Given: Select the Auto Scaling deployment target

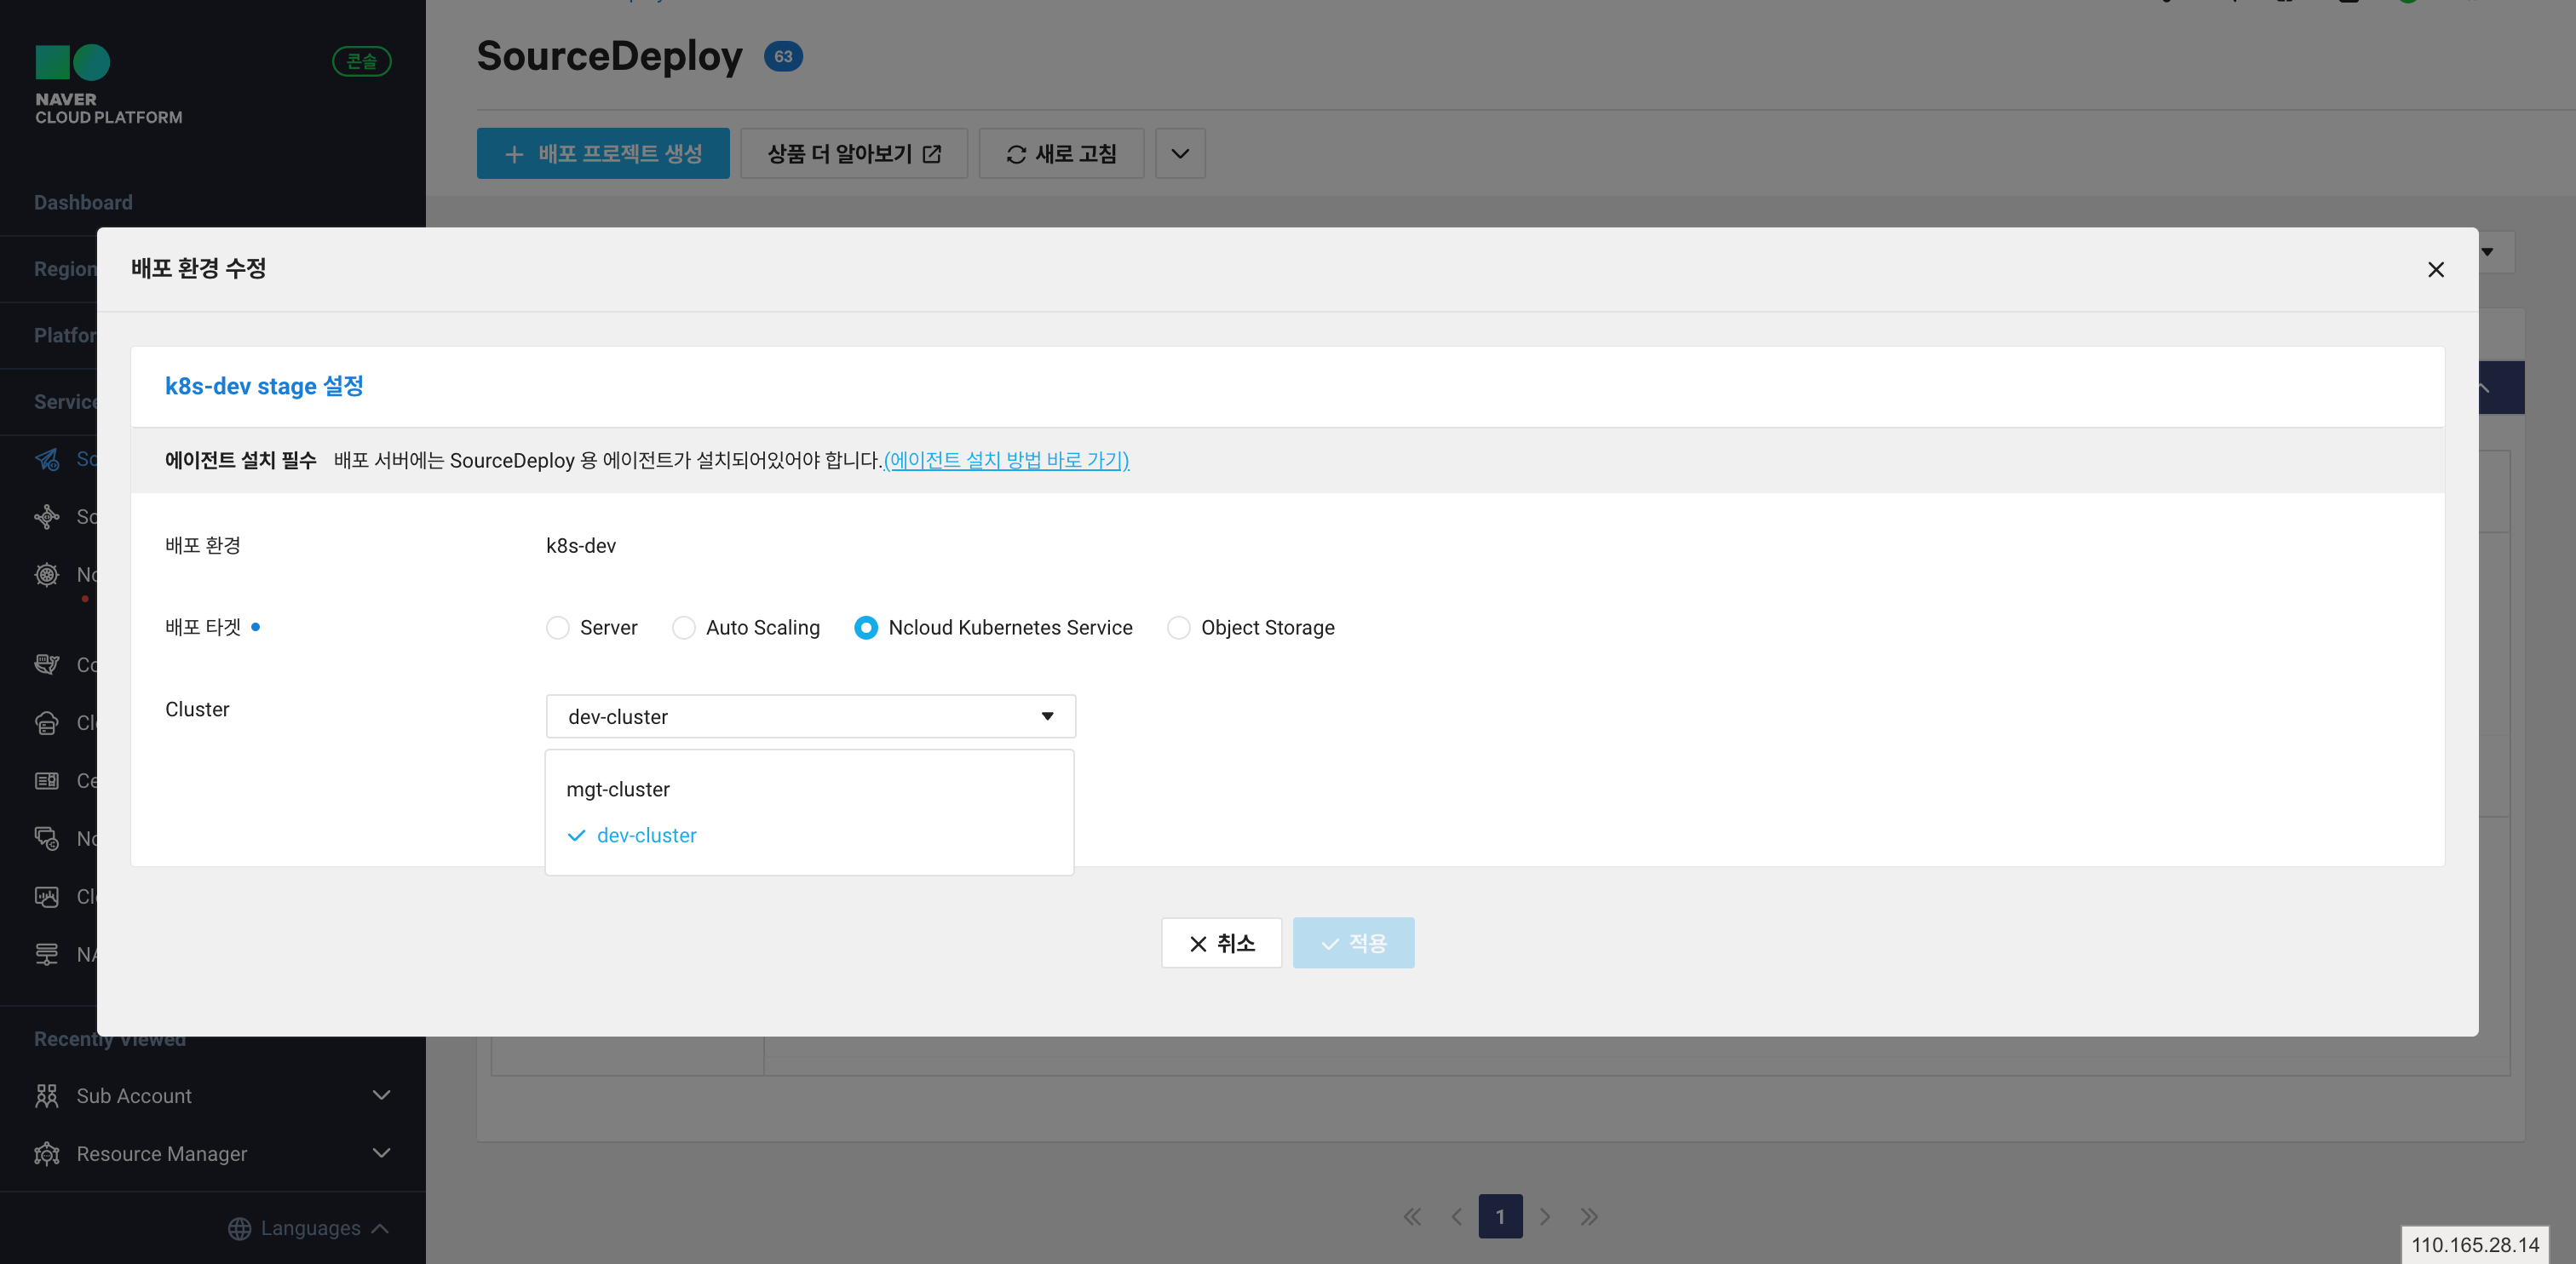Looking at the screenshot, I should point(684,627).
